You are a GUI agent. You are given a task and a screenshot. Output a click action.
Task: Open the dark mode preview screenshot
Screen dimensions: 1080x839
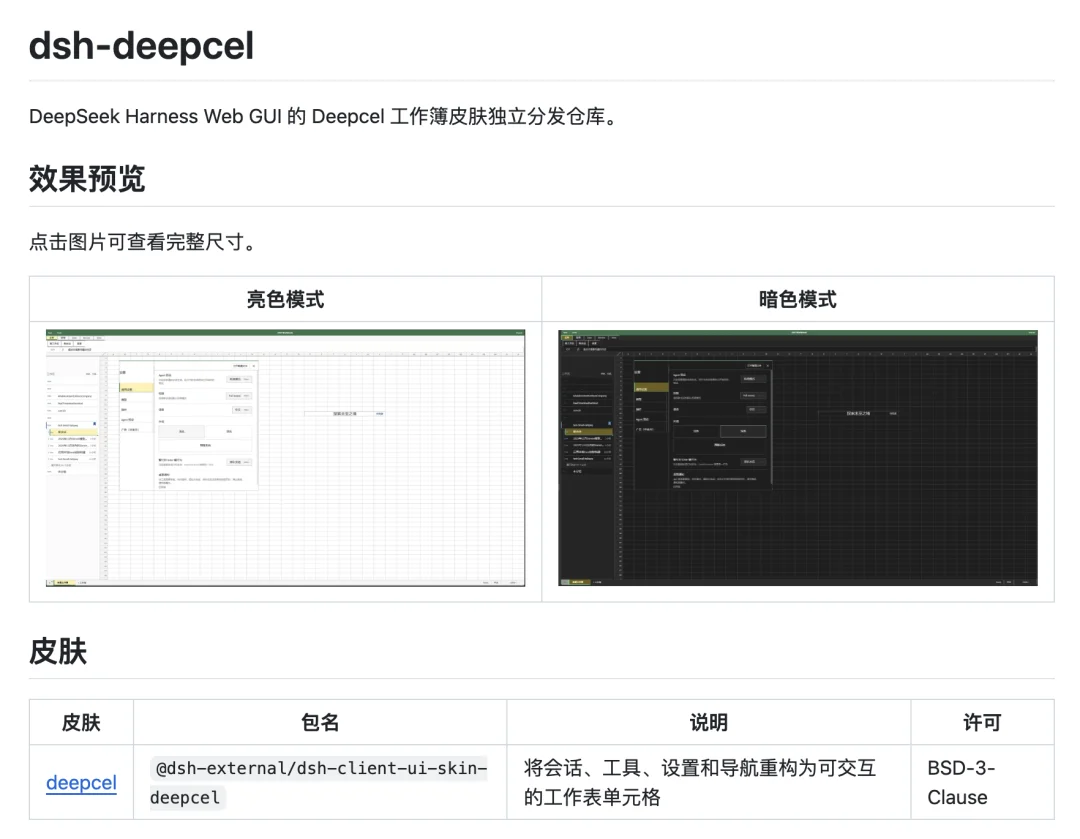pyautogui.click(x=798, y=458)
